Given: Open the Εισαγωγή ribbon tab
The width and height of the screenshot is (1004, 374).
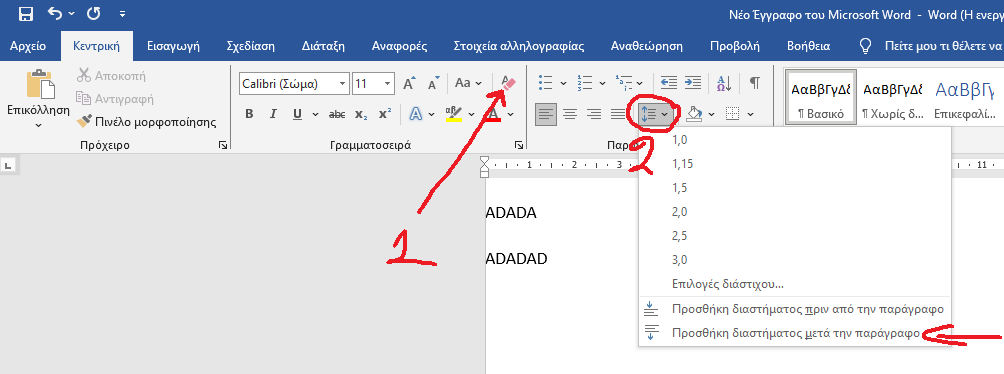Looking at the screenshot, I should click(x=174, y=46).
